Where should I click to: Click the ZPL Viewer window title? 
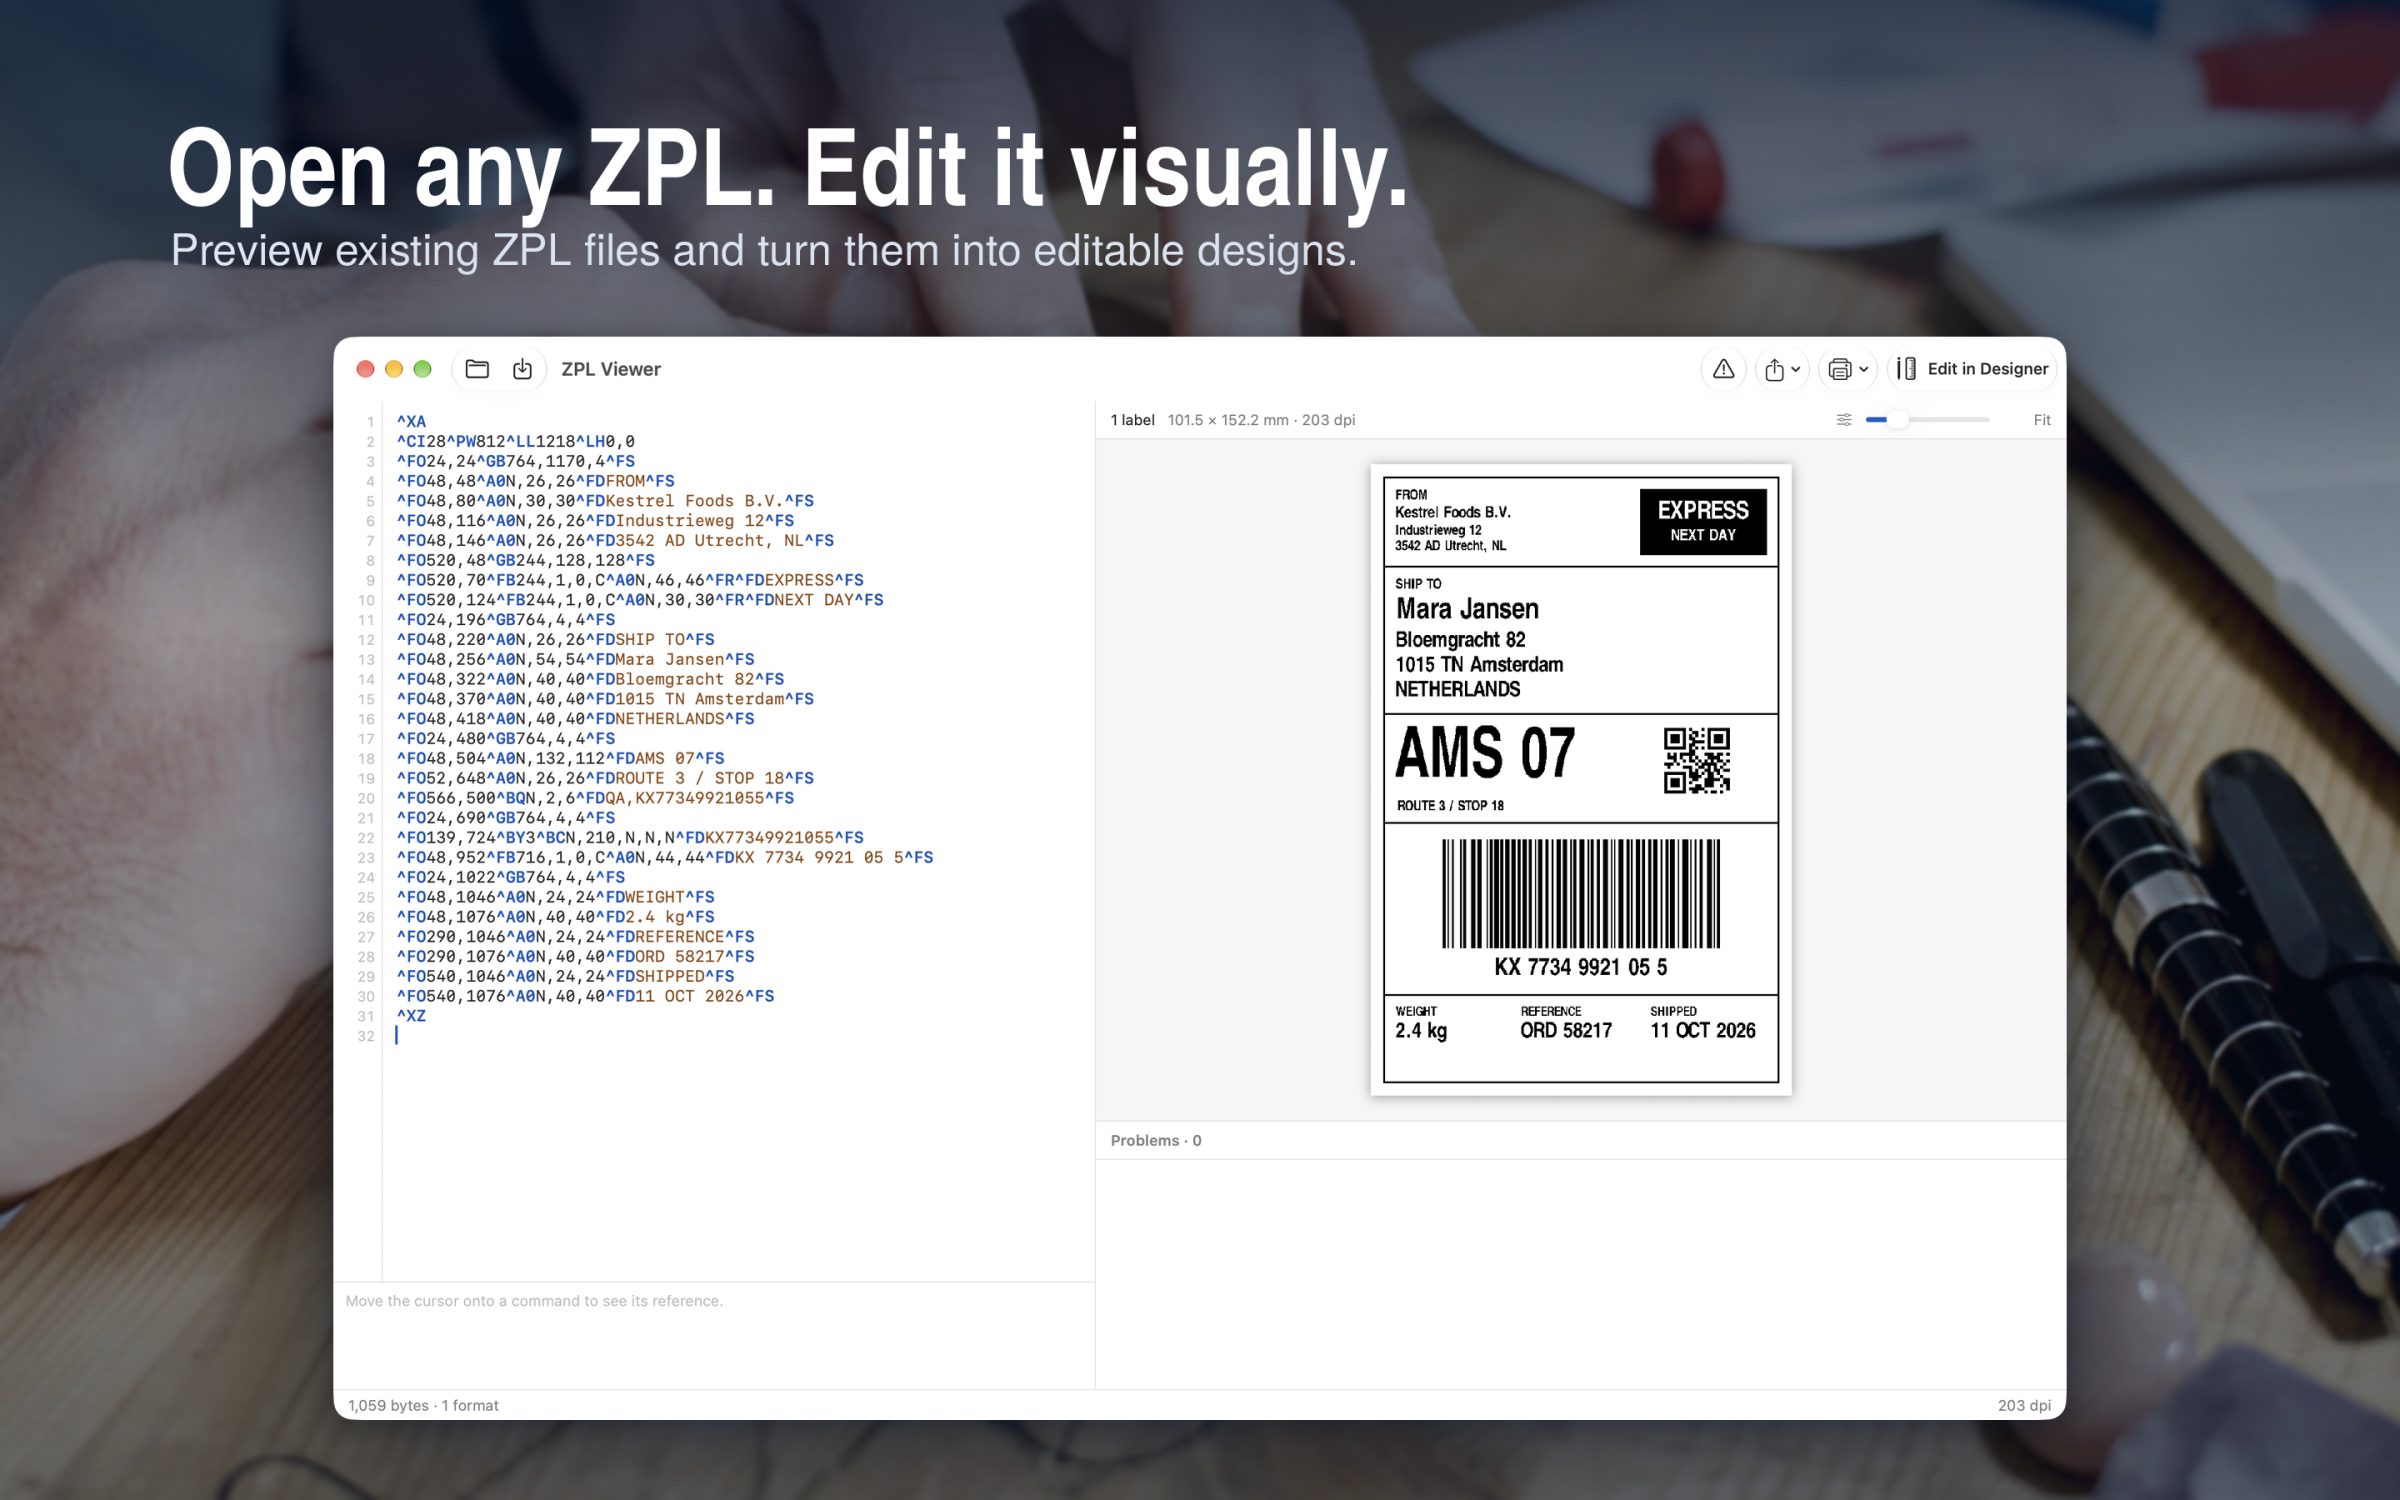click(x=611, y=369)
